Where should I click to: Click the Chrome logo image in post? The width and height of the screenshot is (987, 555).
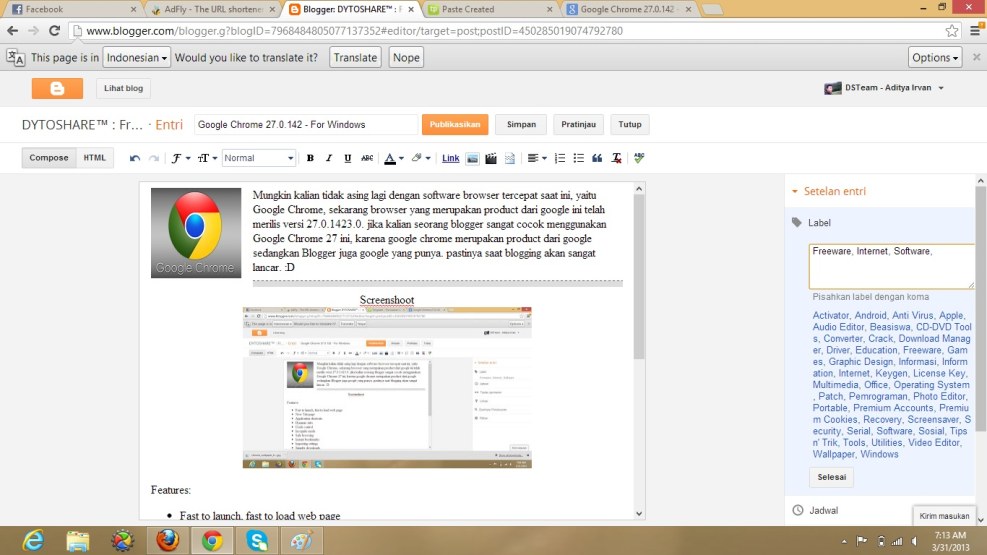coord(196,233)
